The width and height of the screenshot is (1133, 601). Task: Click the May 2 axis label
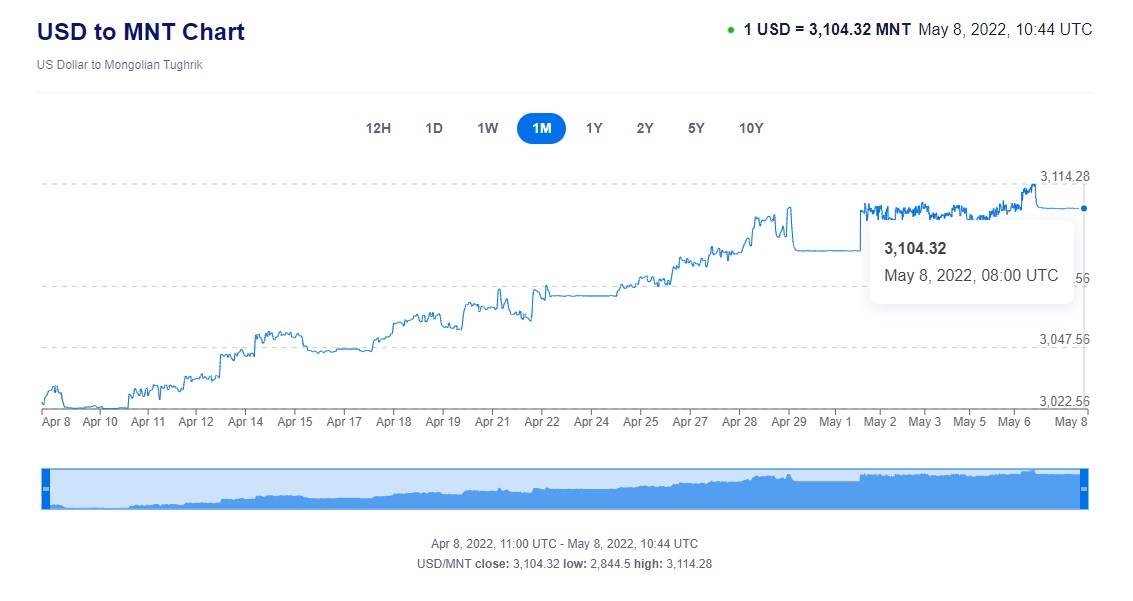point(880,422)
